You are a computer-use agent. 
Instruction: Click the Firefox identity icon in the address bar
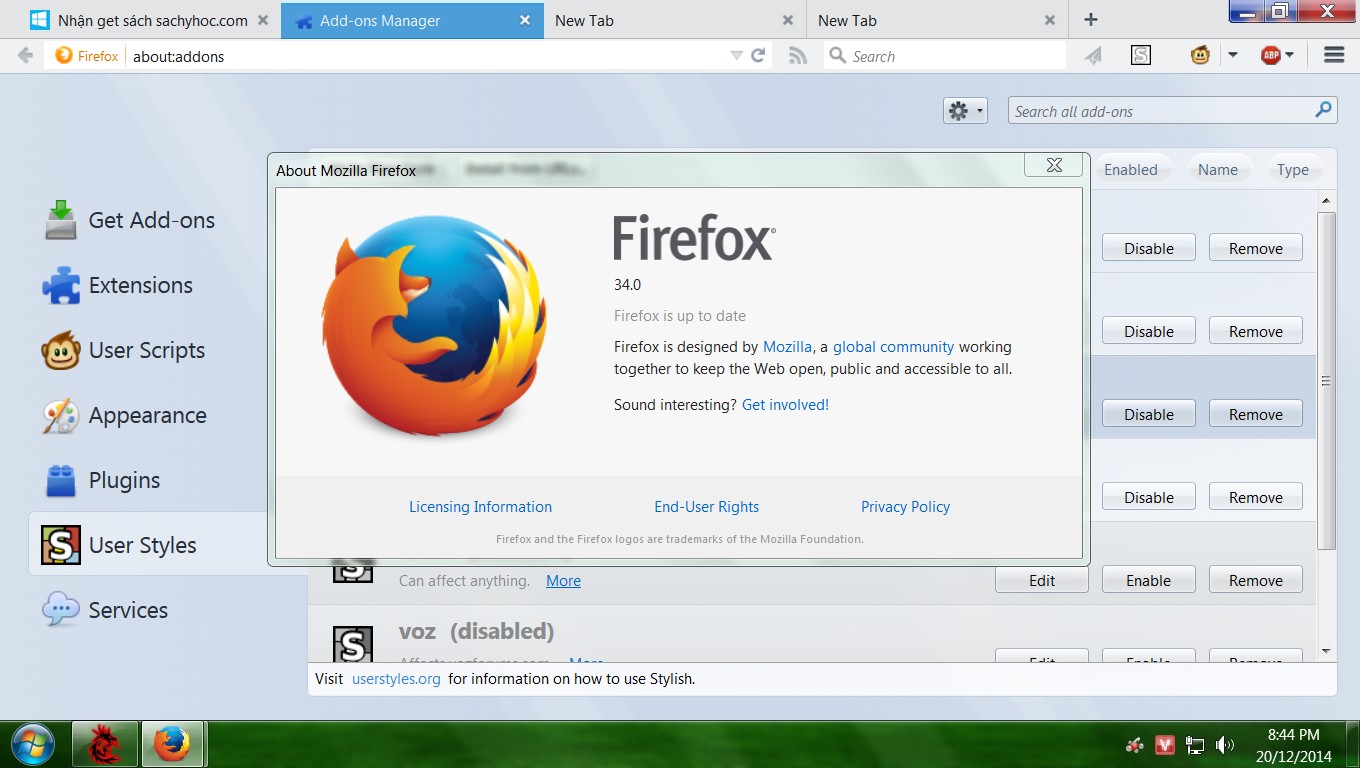[64, 56]
